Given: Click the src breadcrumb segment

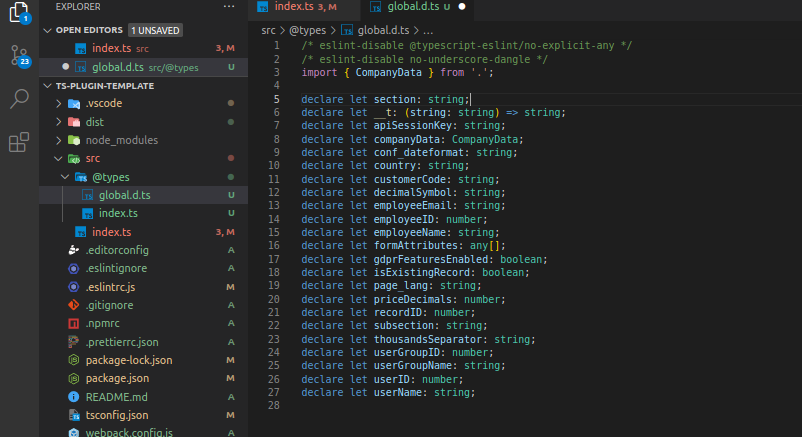Looking at the screenshot, I should (268, 30).
